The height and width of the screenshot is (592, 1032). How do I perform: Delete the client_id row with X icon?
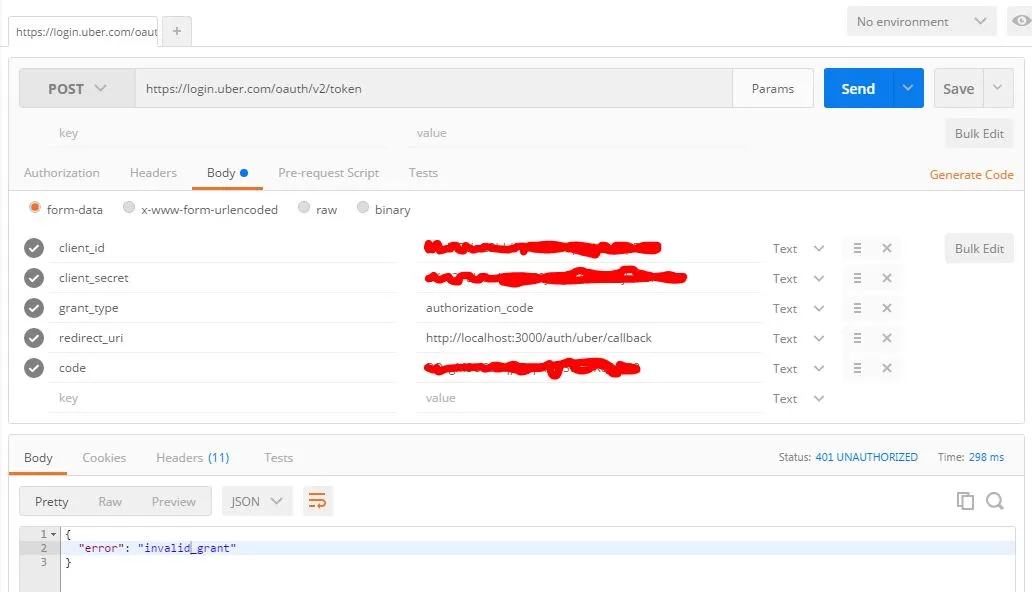click(887, 248)
